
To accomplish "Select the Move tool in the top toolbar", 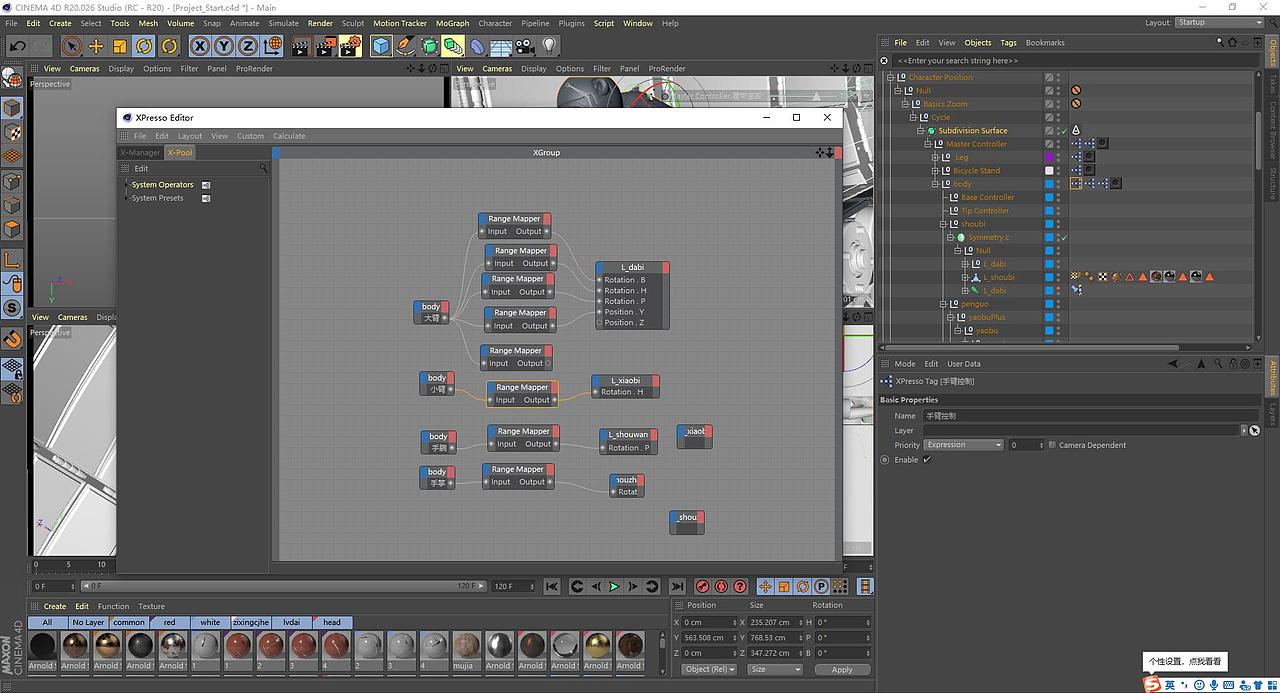I will pyautogui.click(x=96, y=46).
